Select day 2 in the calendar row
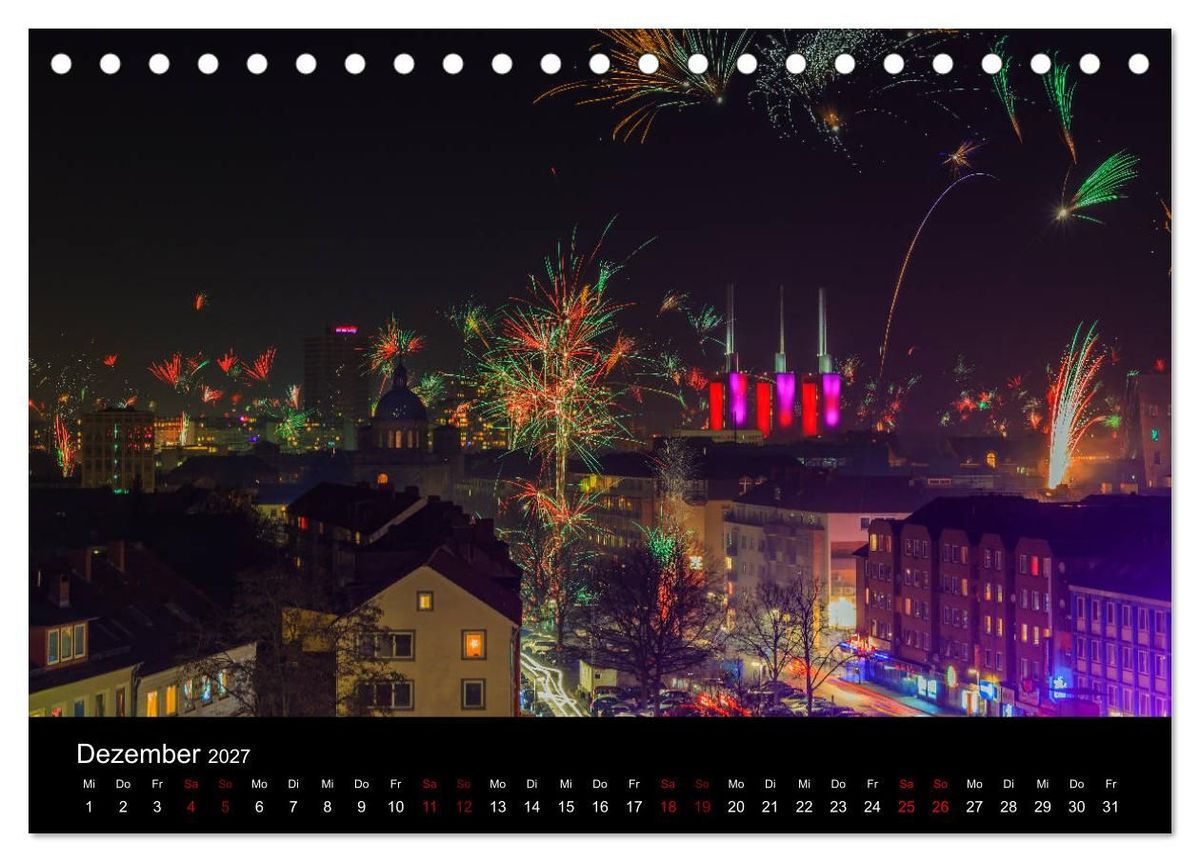The image size is (1200, 862). (x=123, y=807)
